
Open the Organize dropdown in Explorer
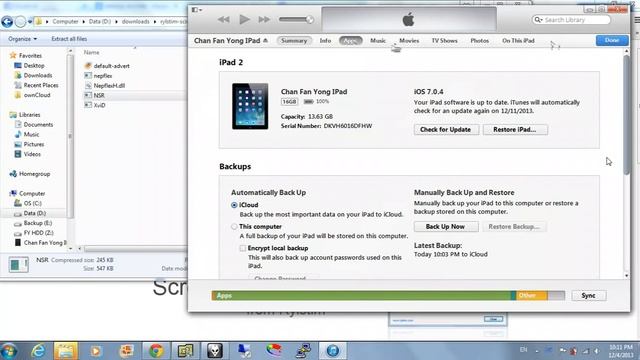click(x=22, y=39)
